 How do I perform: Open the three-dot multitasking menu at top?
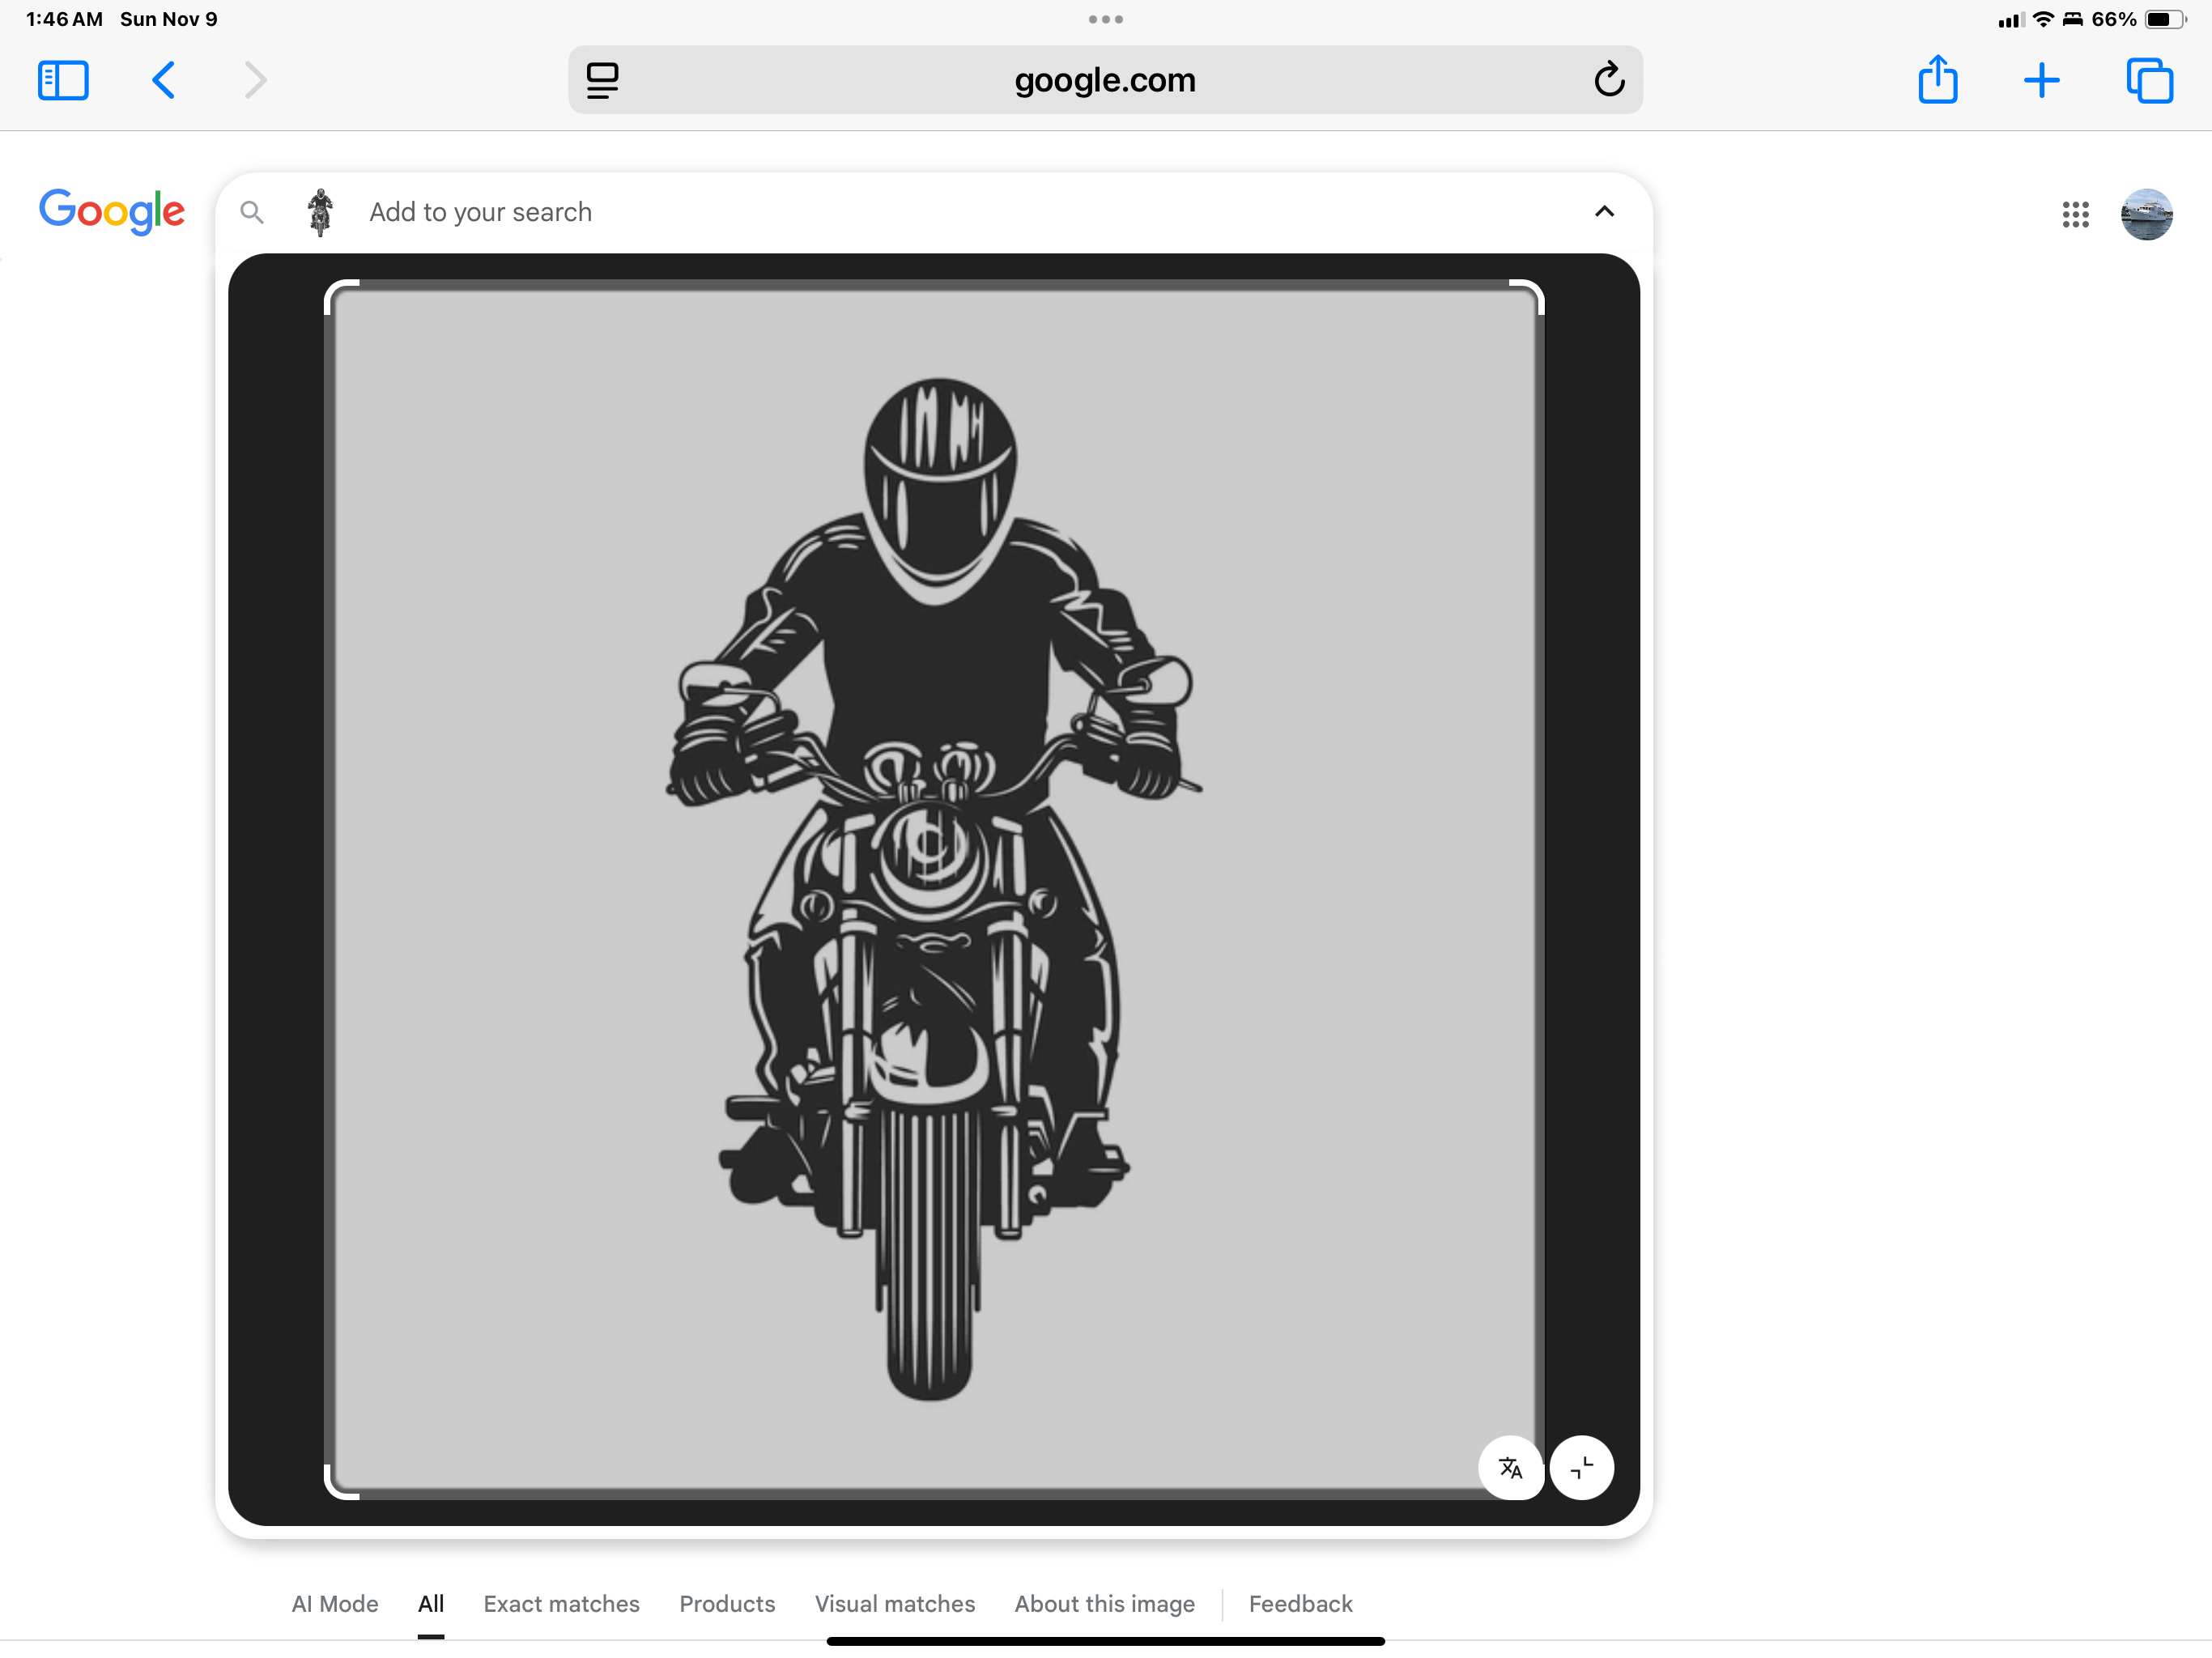coord(1105,19)
